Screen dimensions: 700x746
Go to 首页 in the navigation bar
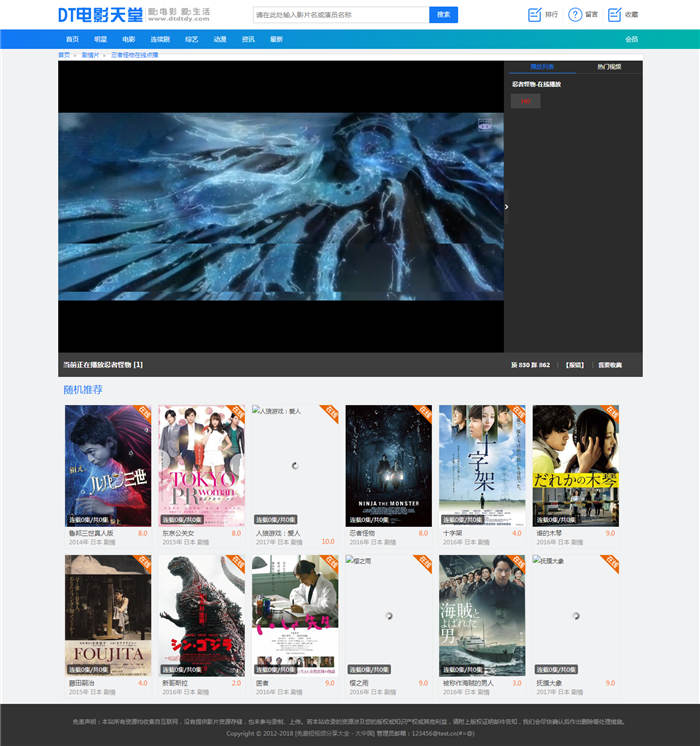(x=72, y=39)
